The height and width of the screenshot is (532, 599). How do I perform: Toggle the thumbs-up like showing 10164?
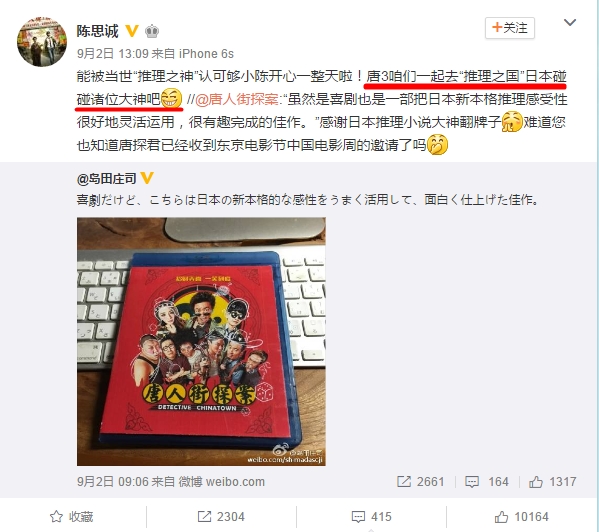point(521,517)
